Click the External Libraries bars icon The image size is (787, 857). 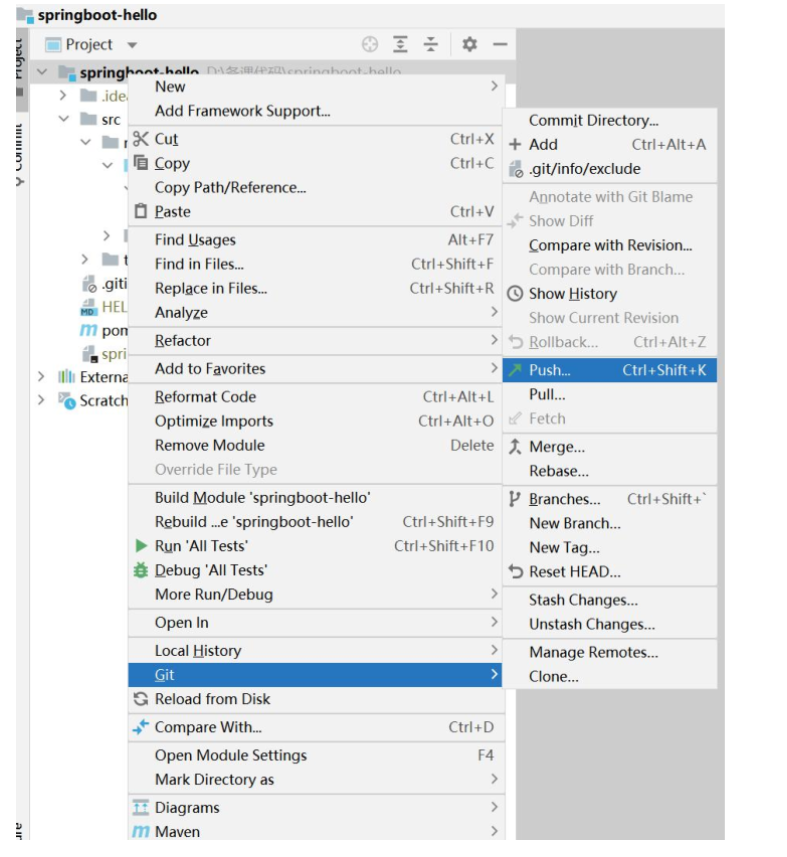point(67,377)
